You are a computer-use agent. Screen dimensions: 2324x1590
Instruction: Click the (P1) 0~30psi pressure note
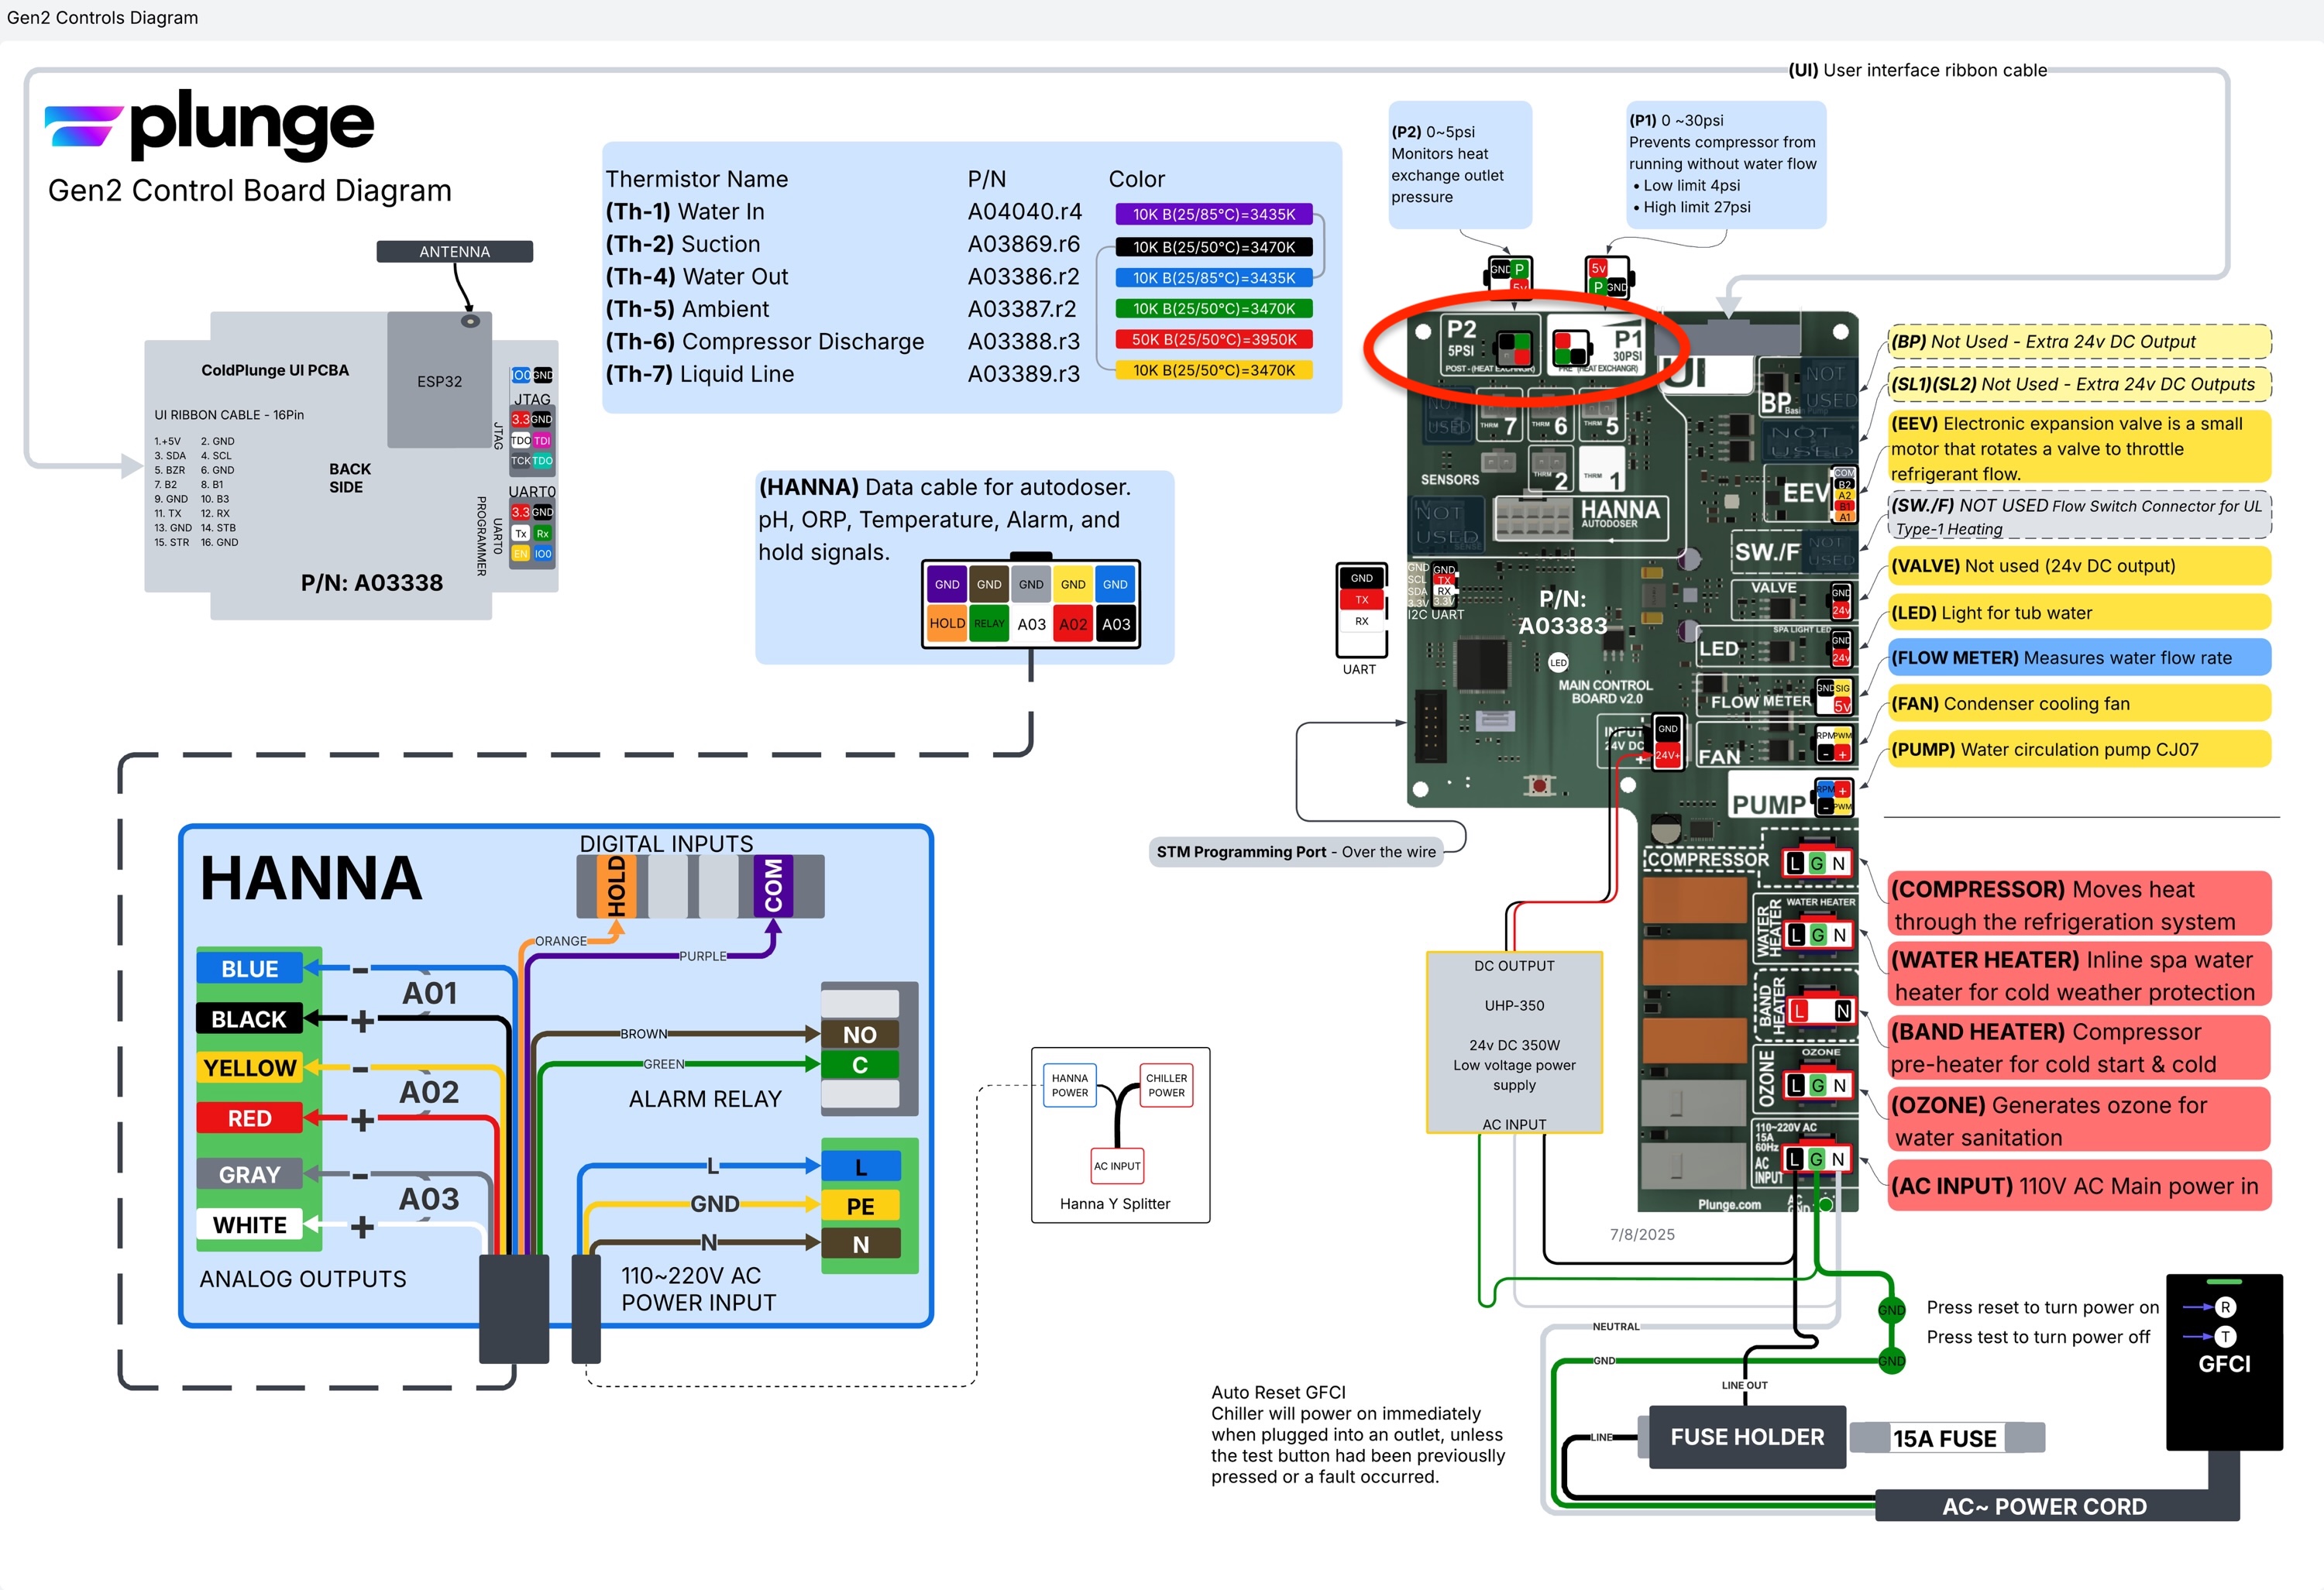pos(1725,165)
